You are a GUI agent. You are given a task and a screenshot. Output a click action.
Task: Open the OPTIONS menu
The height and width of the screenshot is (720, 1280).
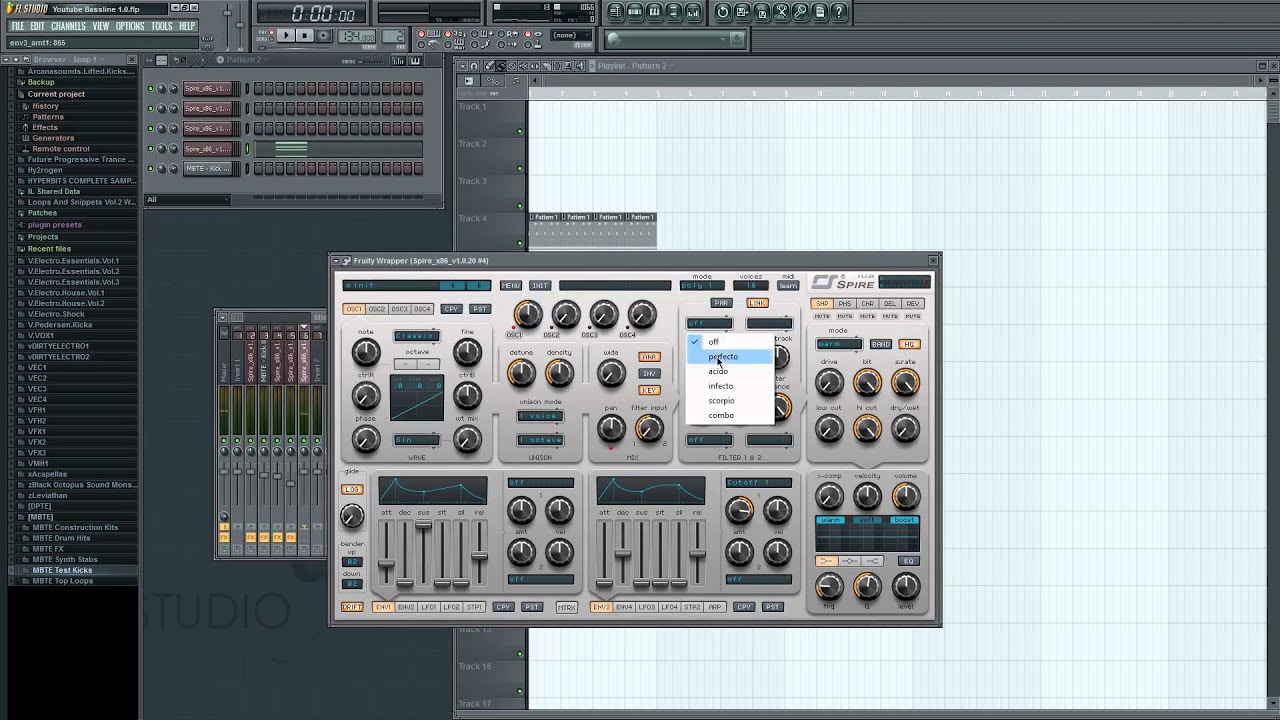click(130, 26)
